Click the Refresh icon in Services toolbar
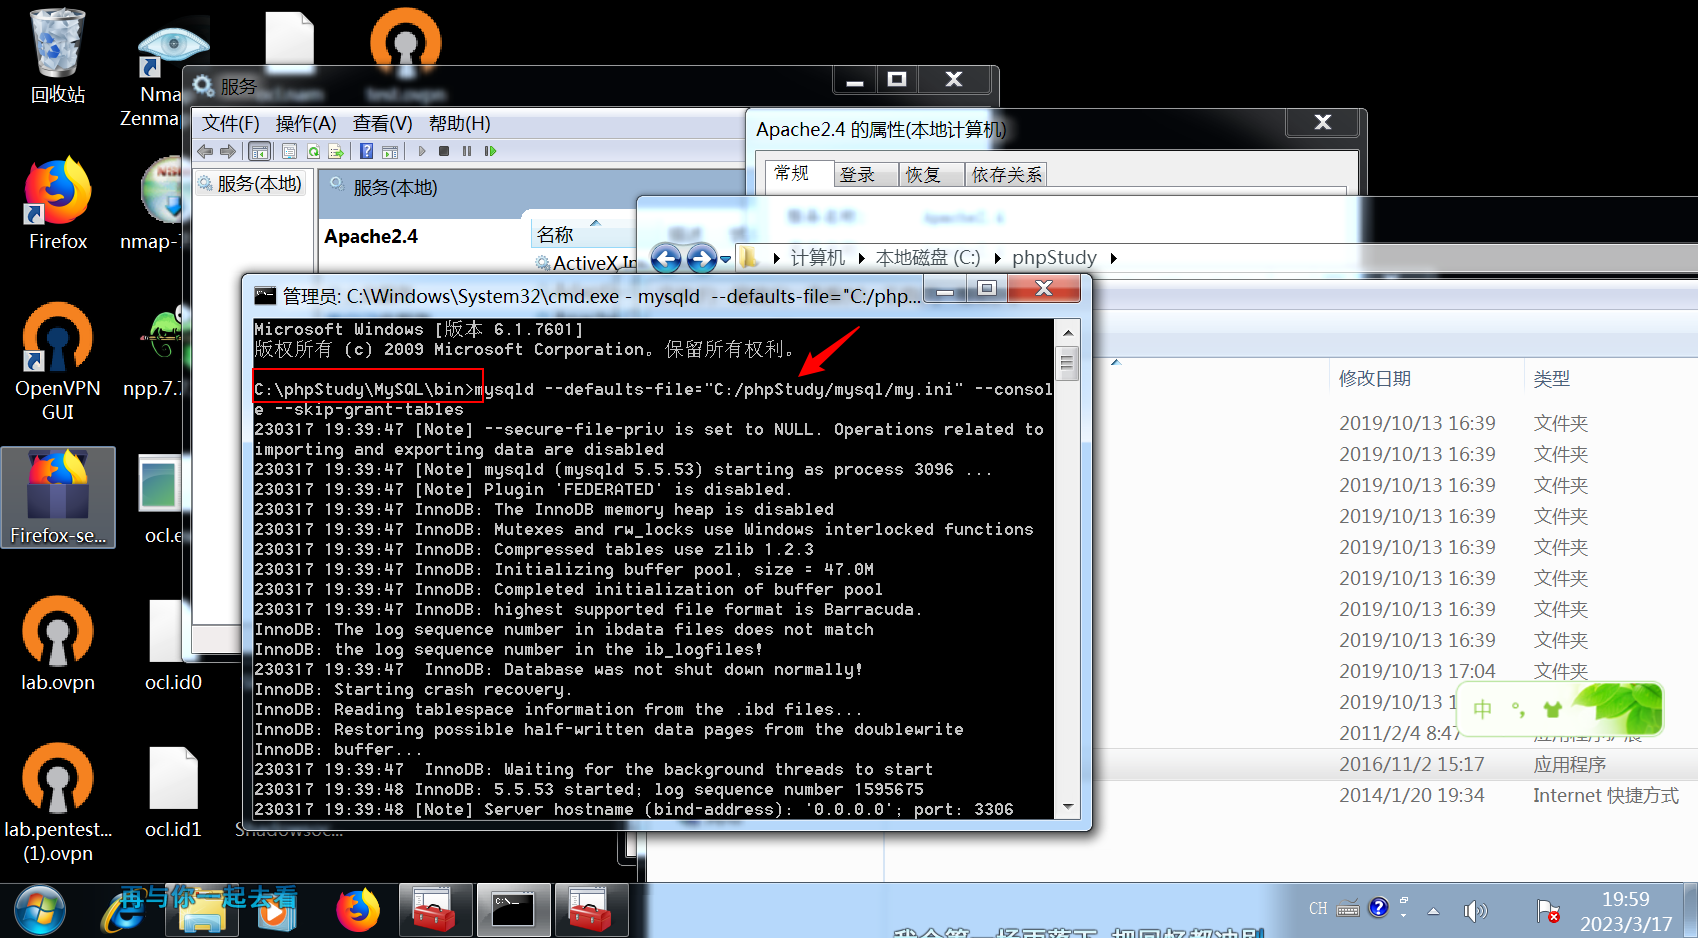 313,151
